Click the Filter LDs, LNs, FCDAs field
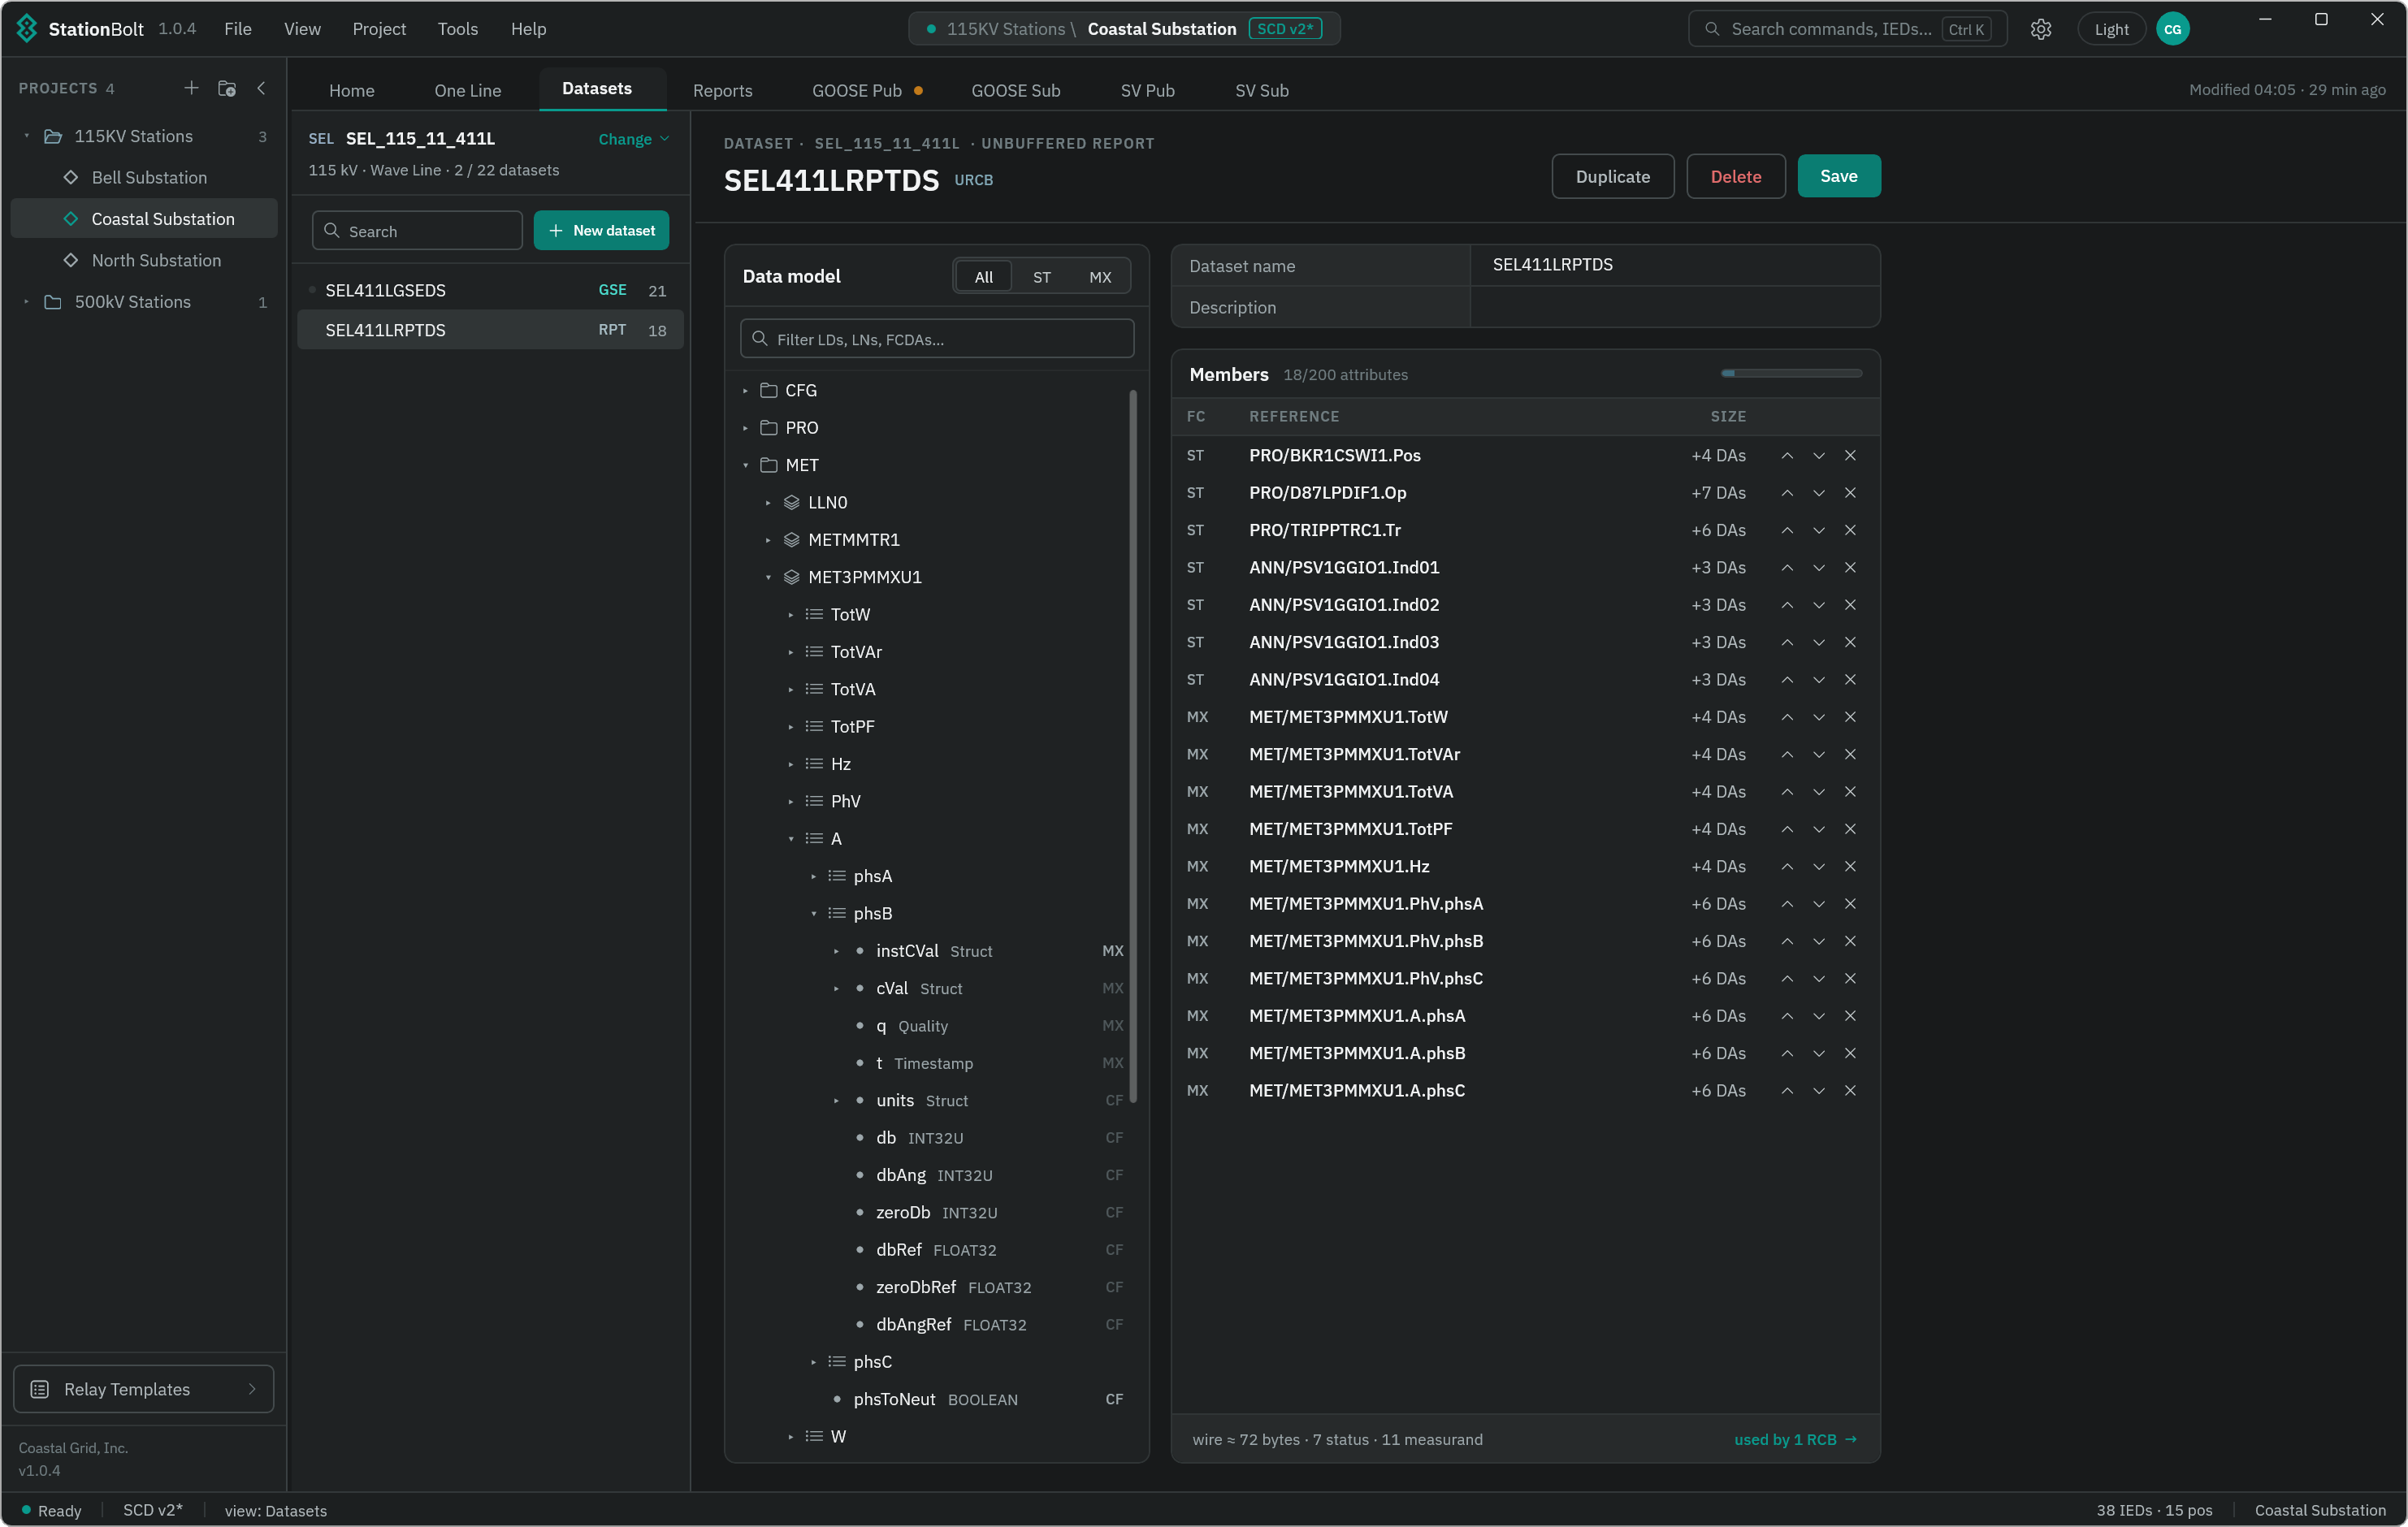This screenshot has width=2408, height=1527. [936, 339]
